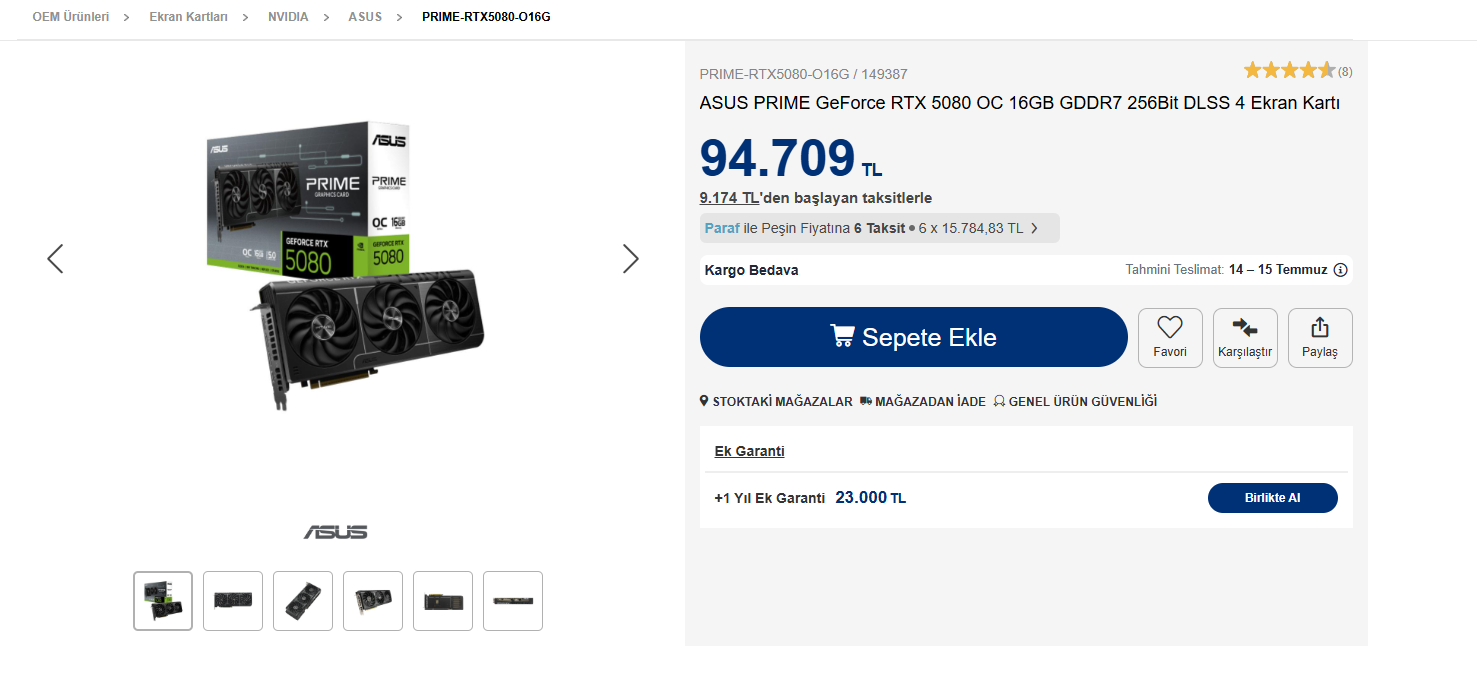The image size is (1477, 676).
Task: Select the last thumbnail showing card side view
Action: [x=513, y=601]
